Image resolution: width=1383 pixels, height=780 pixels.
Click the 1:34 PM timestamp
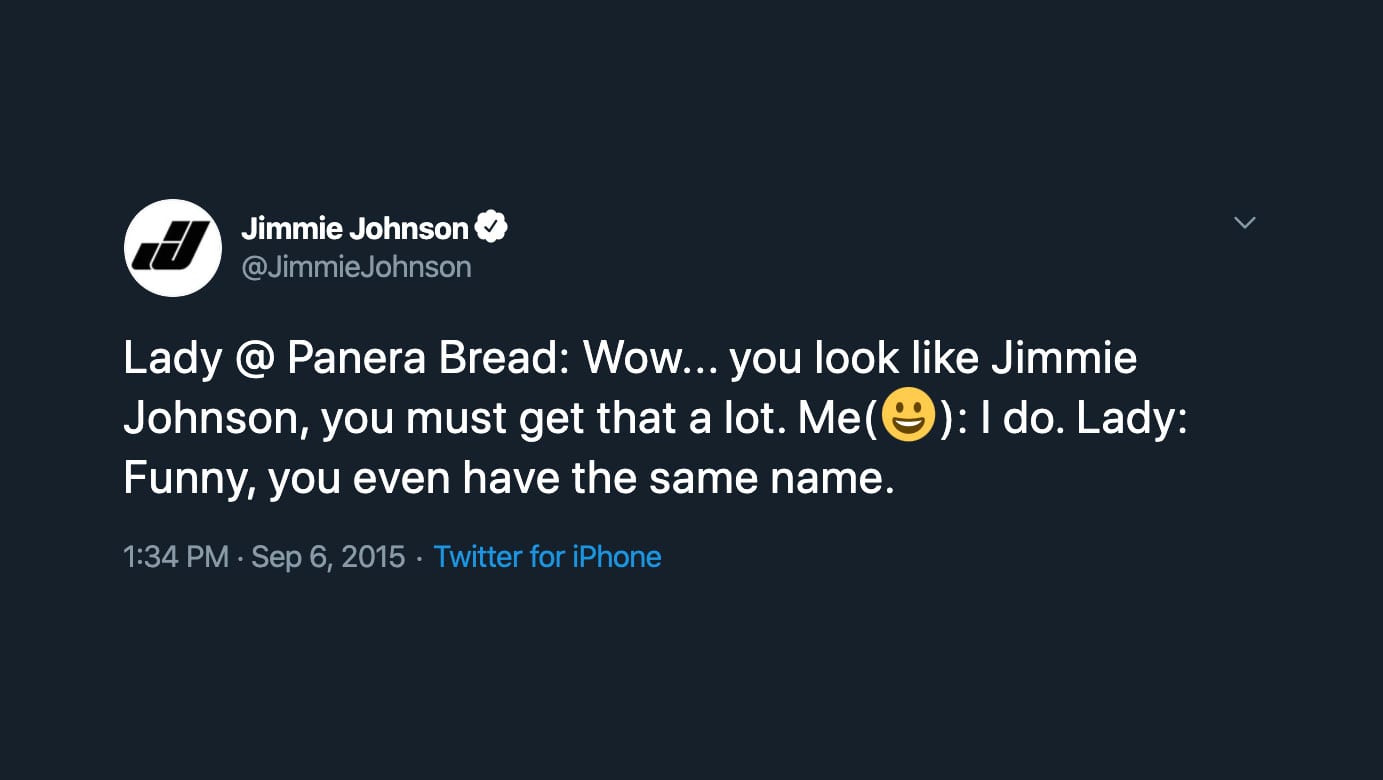pos(176,556)
